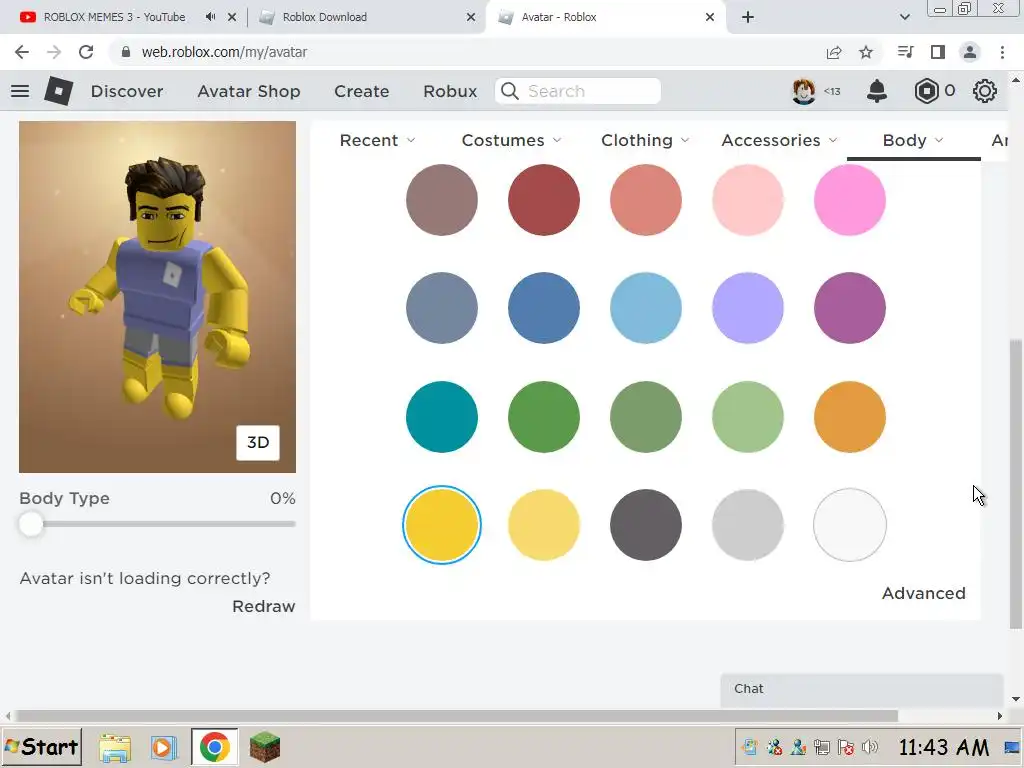Click the Redraw link
The width and height of the screenshot is (1024, 768).
(x=264, y=607)
